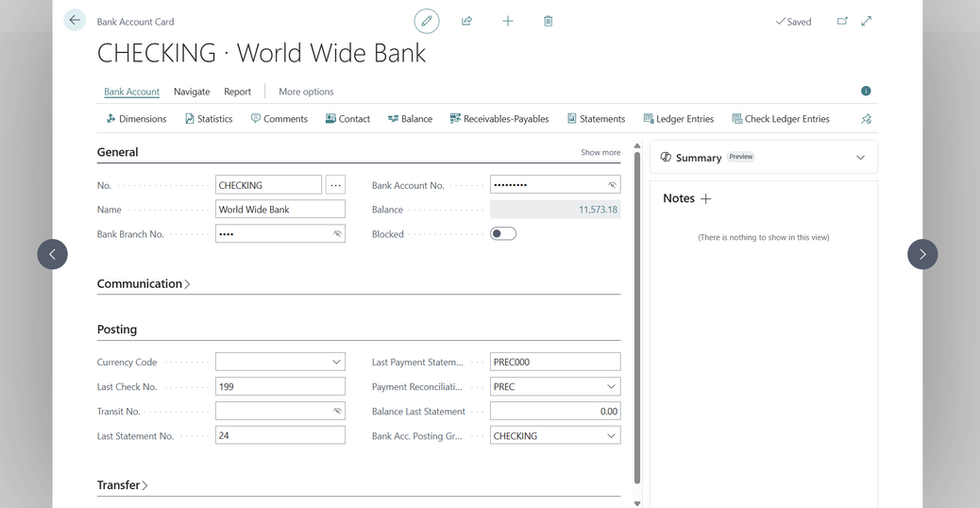Open the share icon
Viewport: 980px width, 508px height.
467,21
